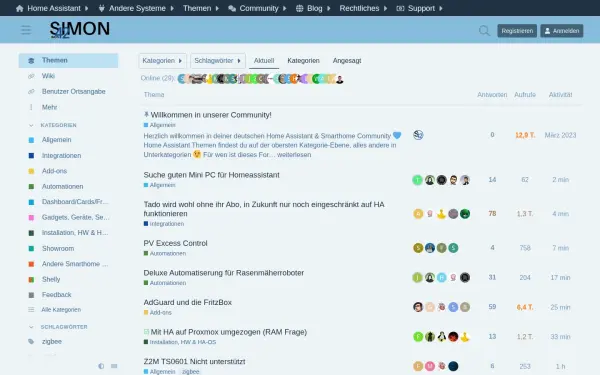Click the Themen layers icon in sidebar
This screenshot has height=375, width=600.
(31, 60)
